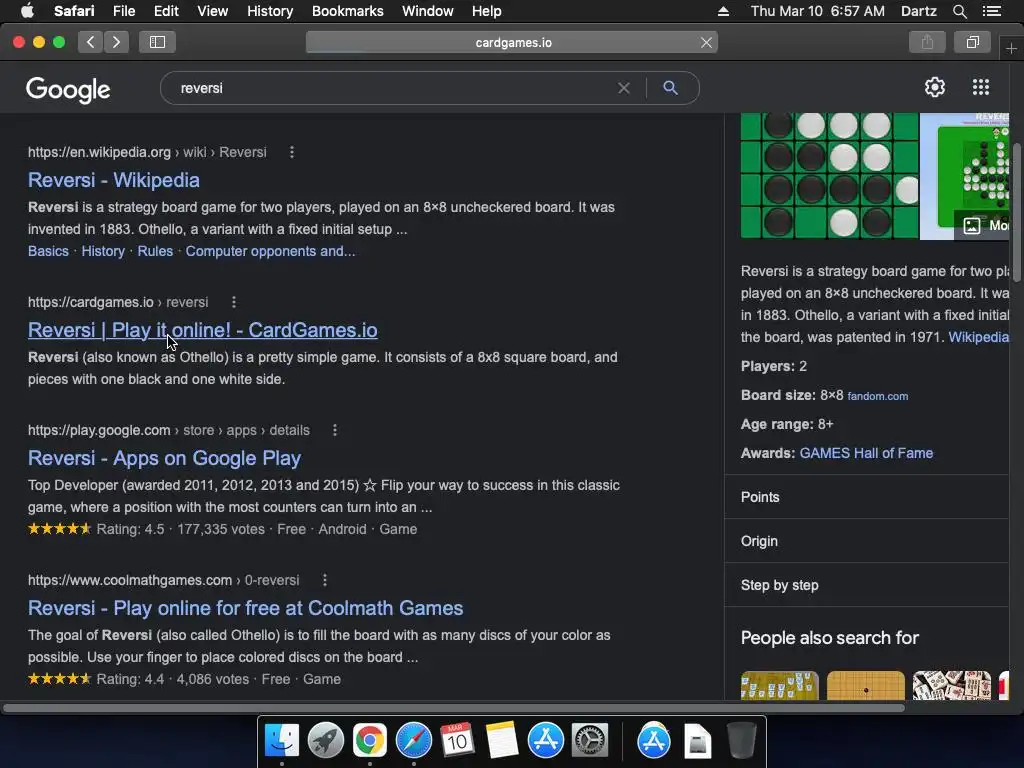This screenshot has width=1024, height=768.
Task: Open the Help menu
Action: 487,11
